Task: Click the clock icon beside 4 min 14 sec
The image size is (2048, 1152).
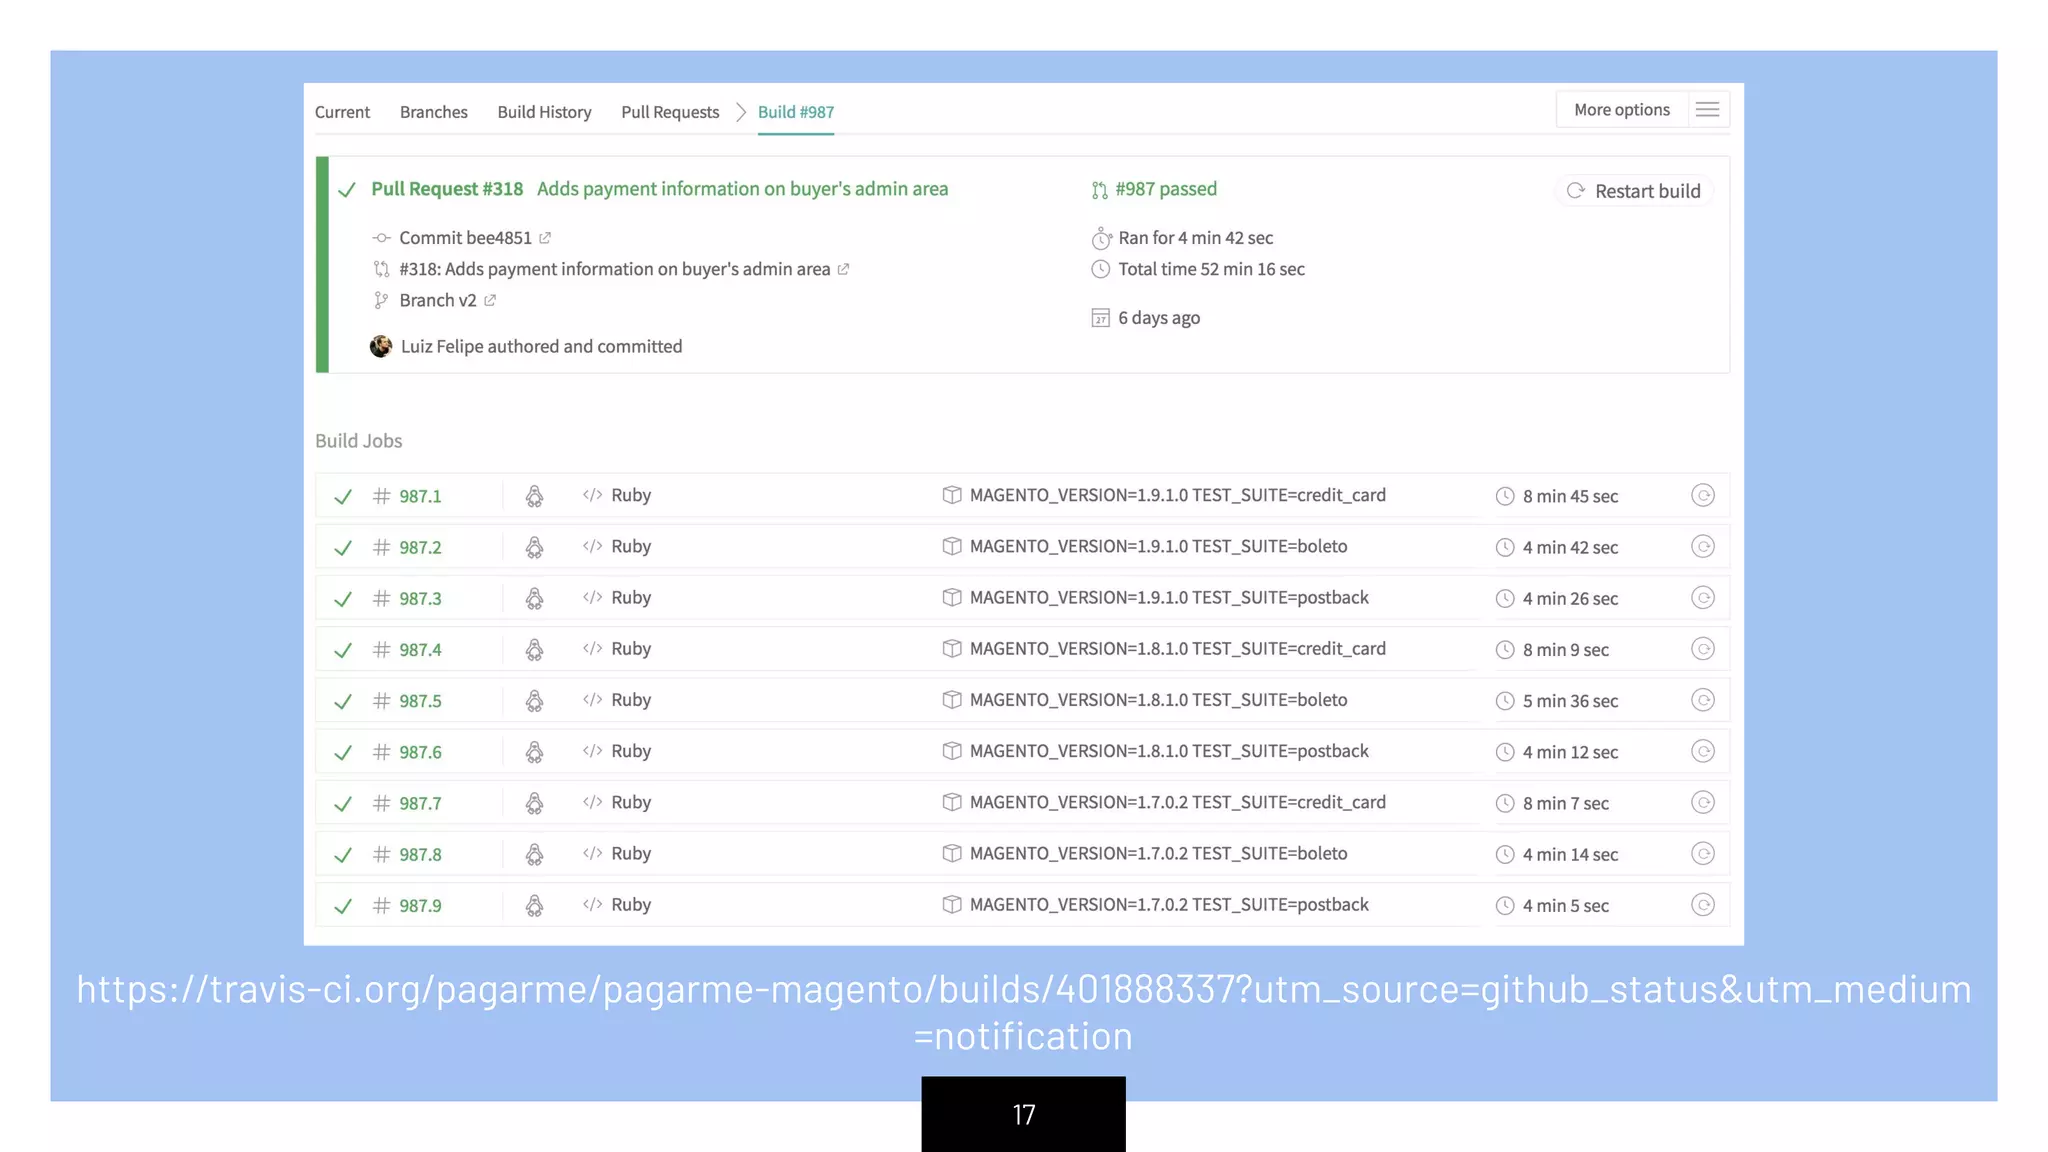Action: pyautogui.click(x=1504, y=854)
